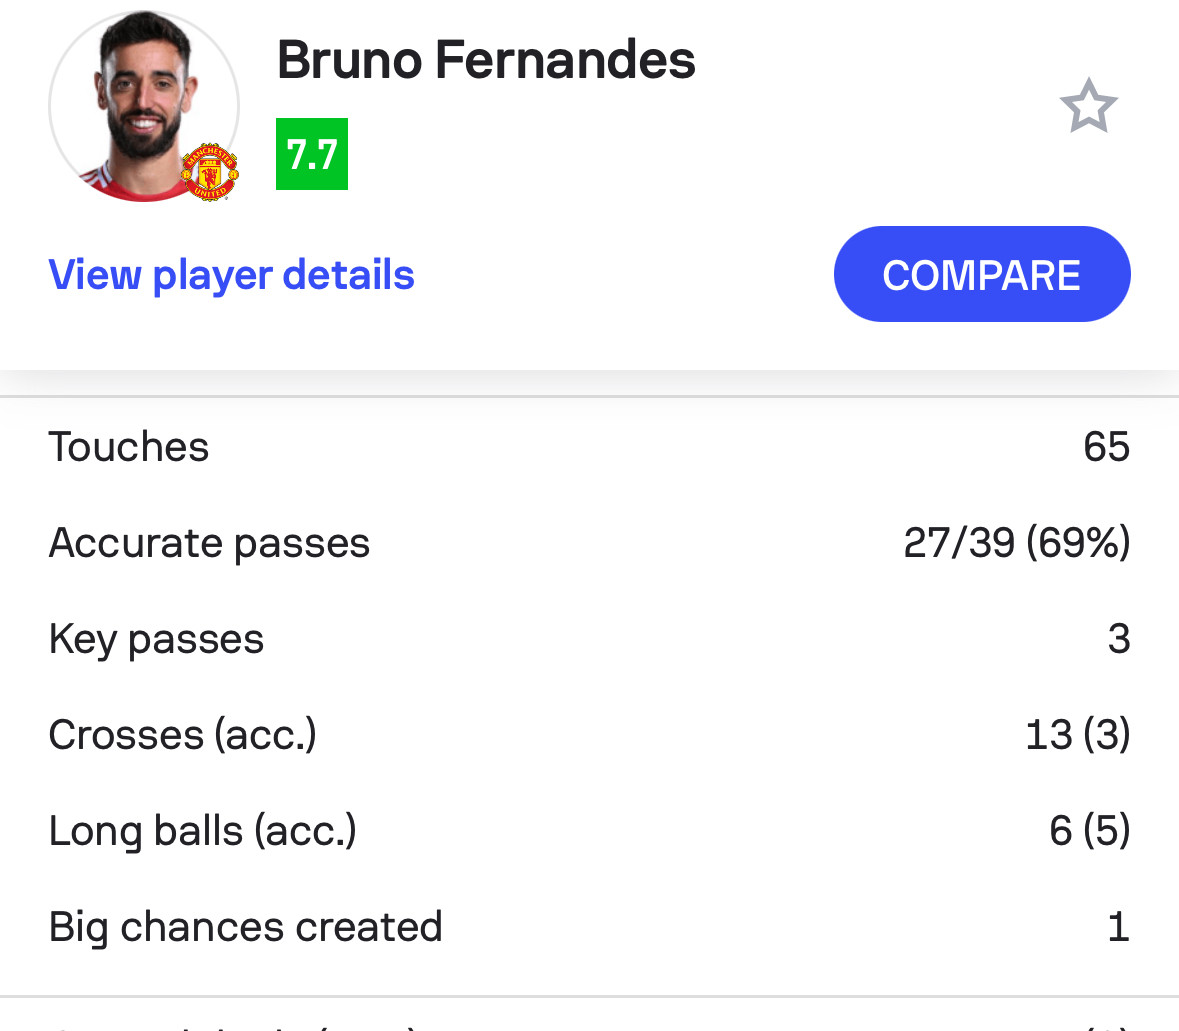The height and width of the screenshot is (1031, 1179).
Task: Click the Touches value 65
Action: click(1106, 447)
